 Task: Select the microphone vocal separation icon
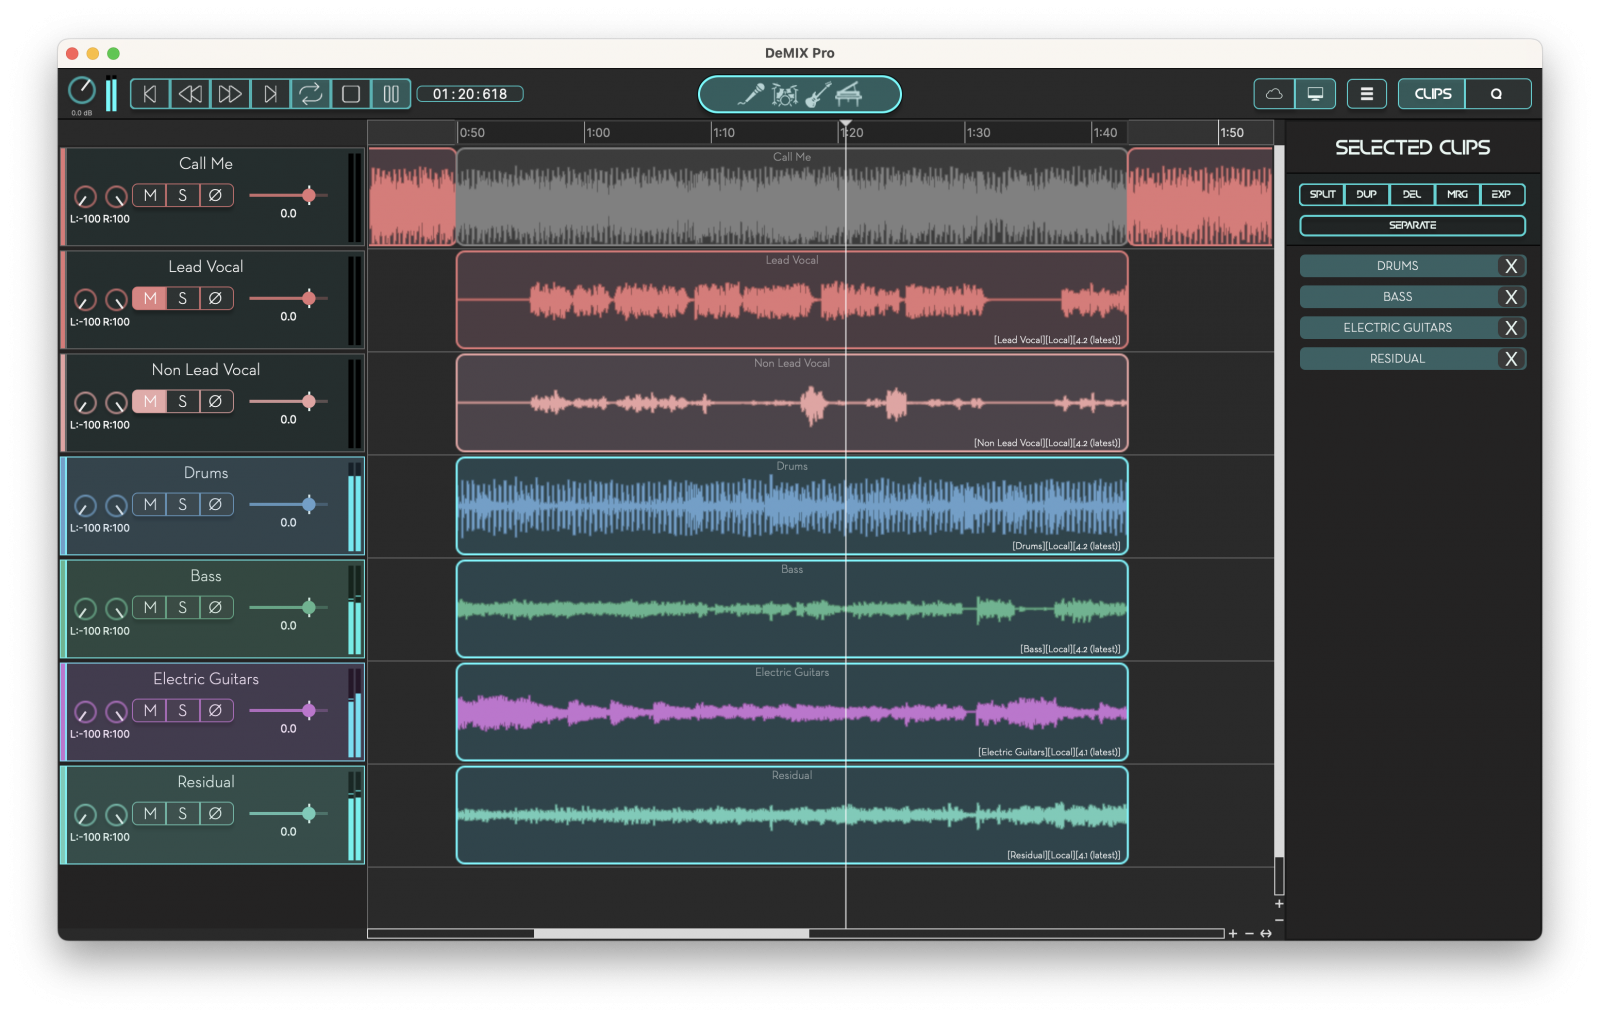point(751,93)
